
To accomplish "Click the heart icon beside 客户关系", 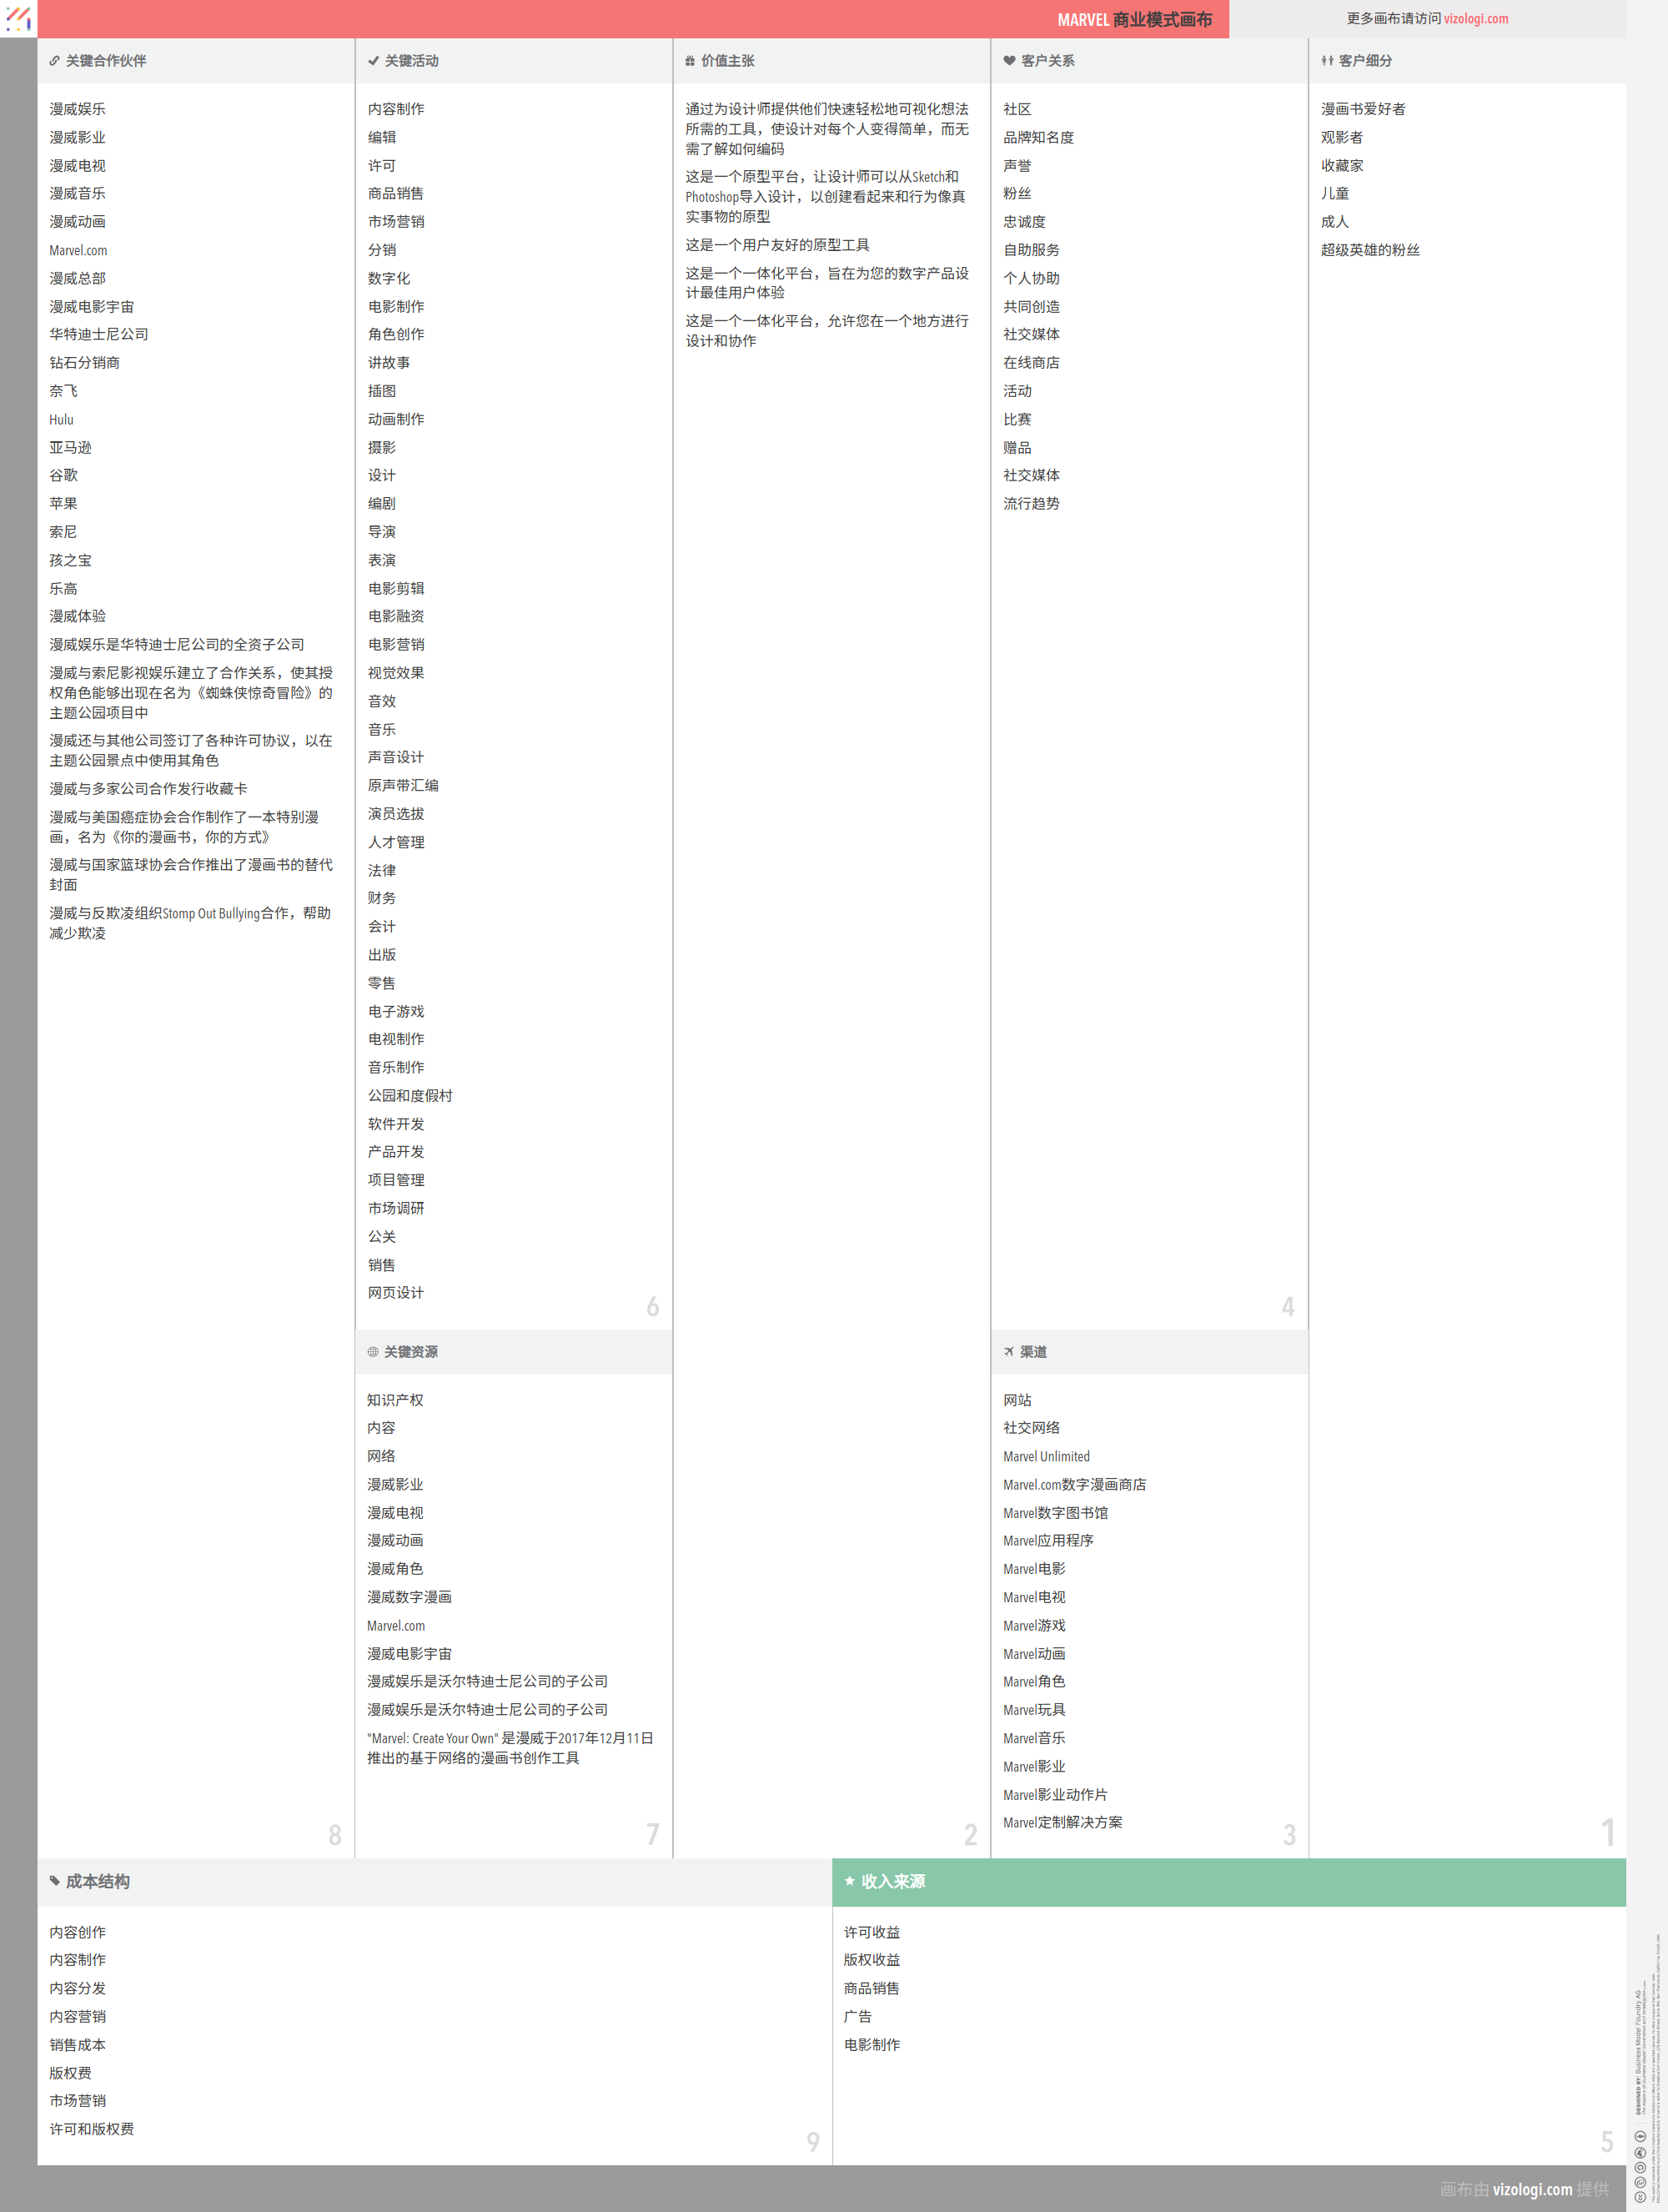I will (x=1009, y=61).
